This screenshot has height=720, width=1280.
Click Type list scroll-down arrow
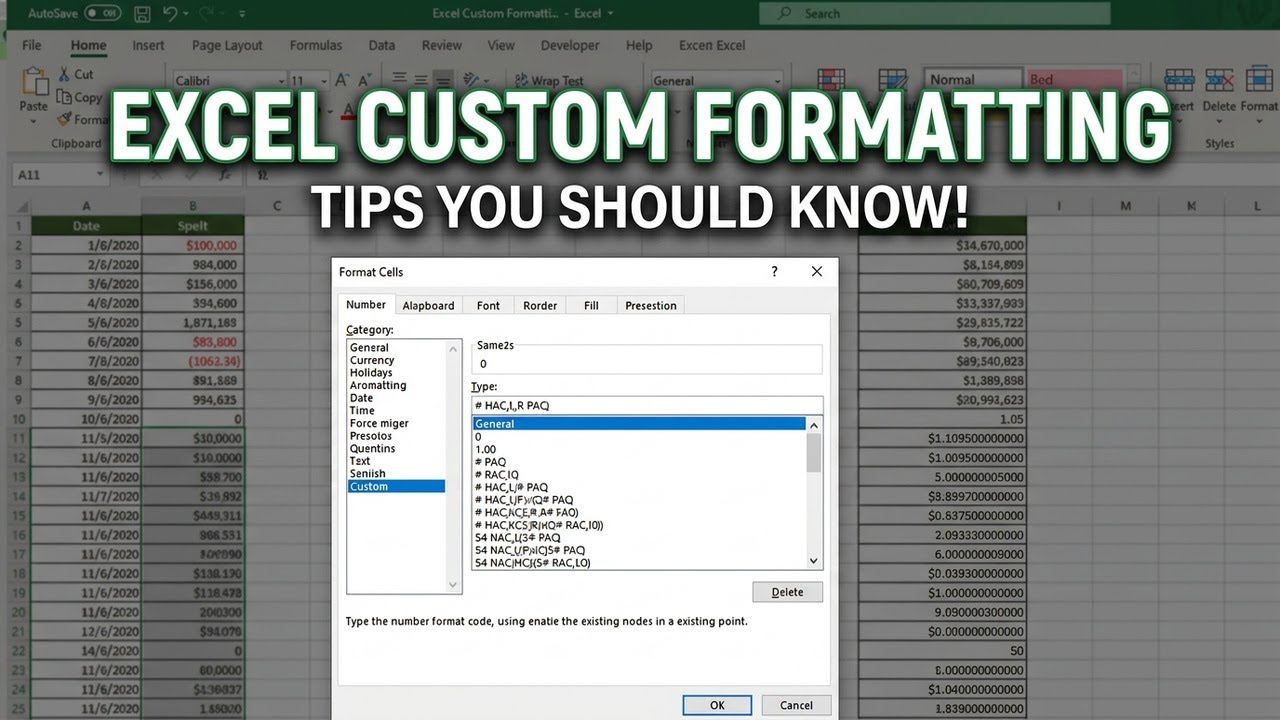(x=814, y=562)
